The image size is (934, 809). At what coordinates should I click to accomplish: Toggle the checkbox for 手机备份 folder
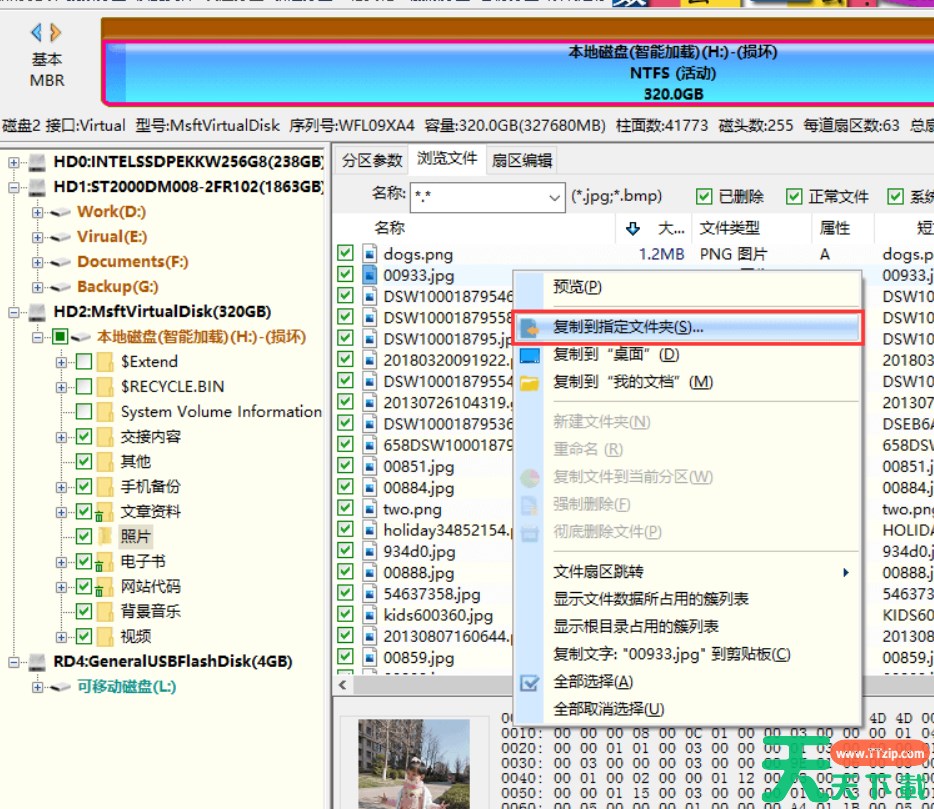pyautogui.click(x=84, y=487)
